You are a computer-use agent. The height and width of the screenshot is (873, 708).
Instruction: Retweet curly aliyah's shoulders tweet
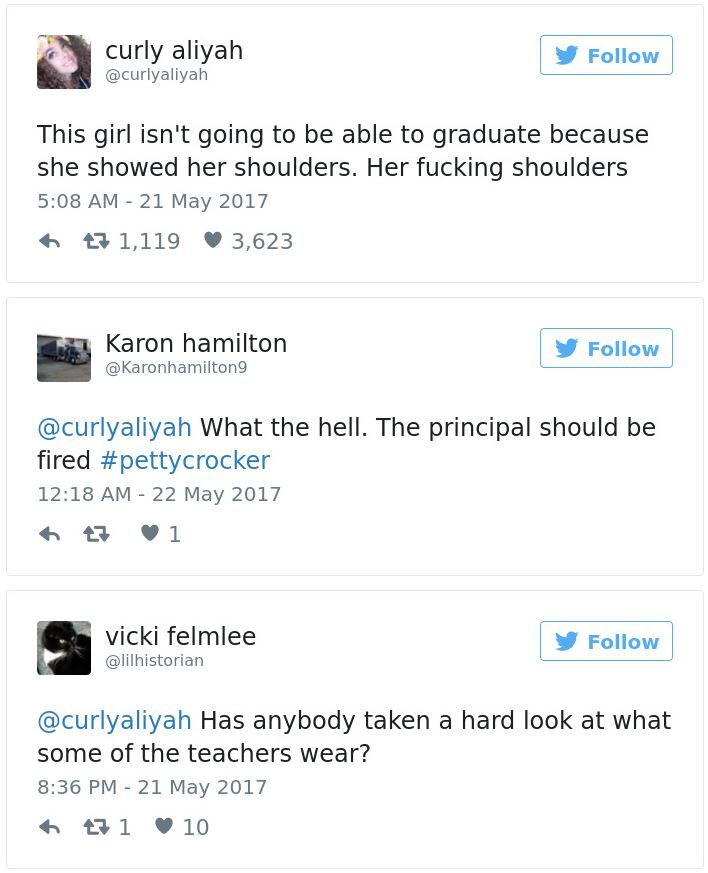click(98, 241)
